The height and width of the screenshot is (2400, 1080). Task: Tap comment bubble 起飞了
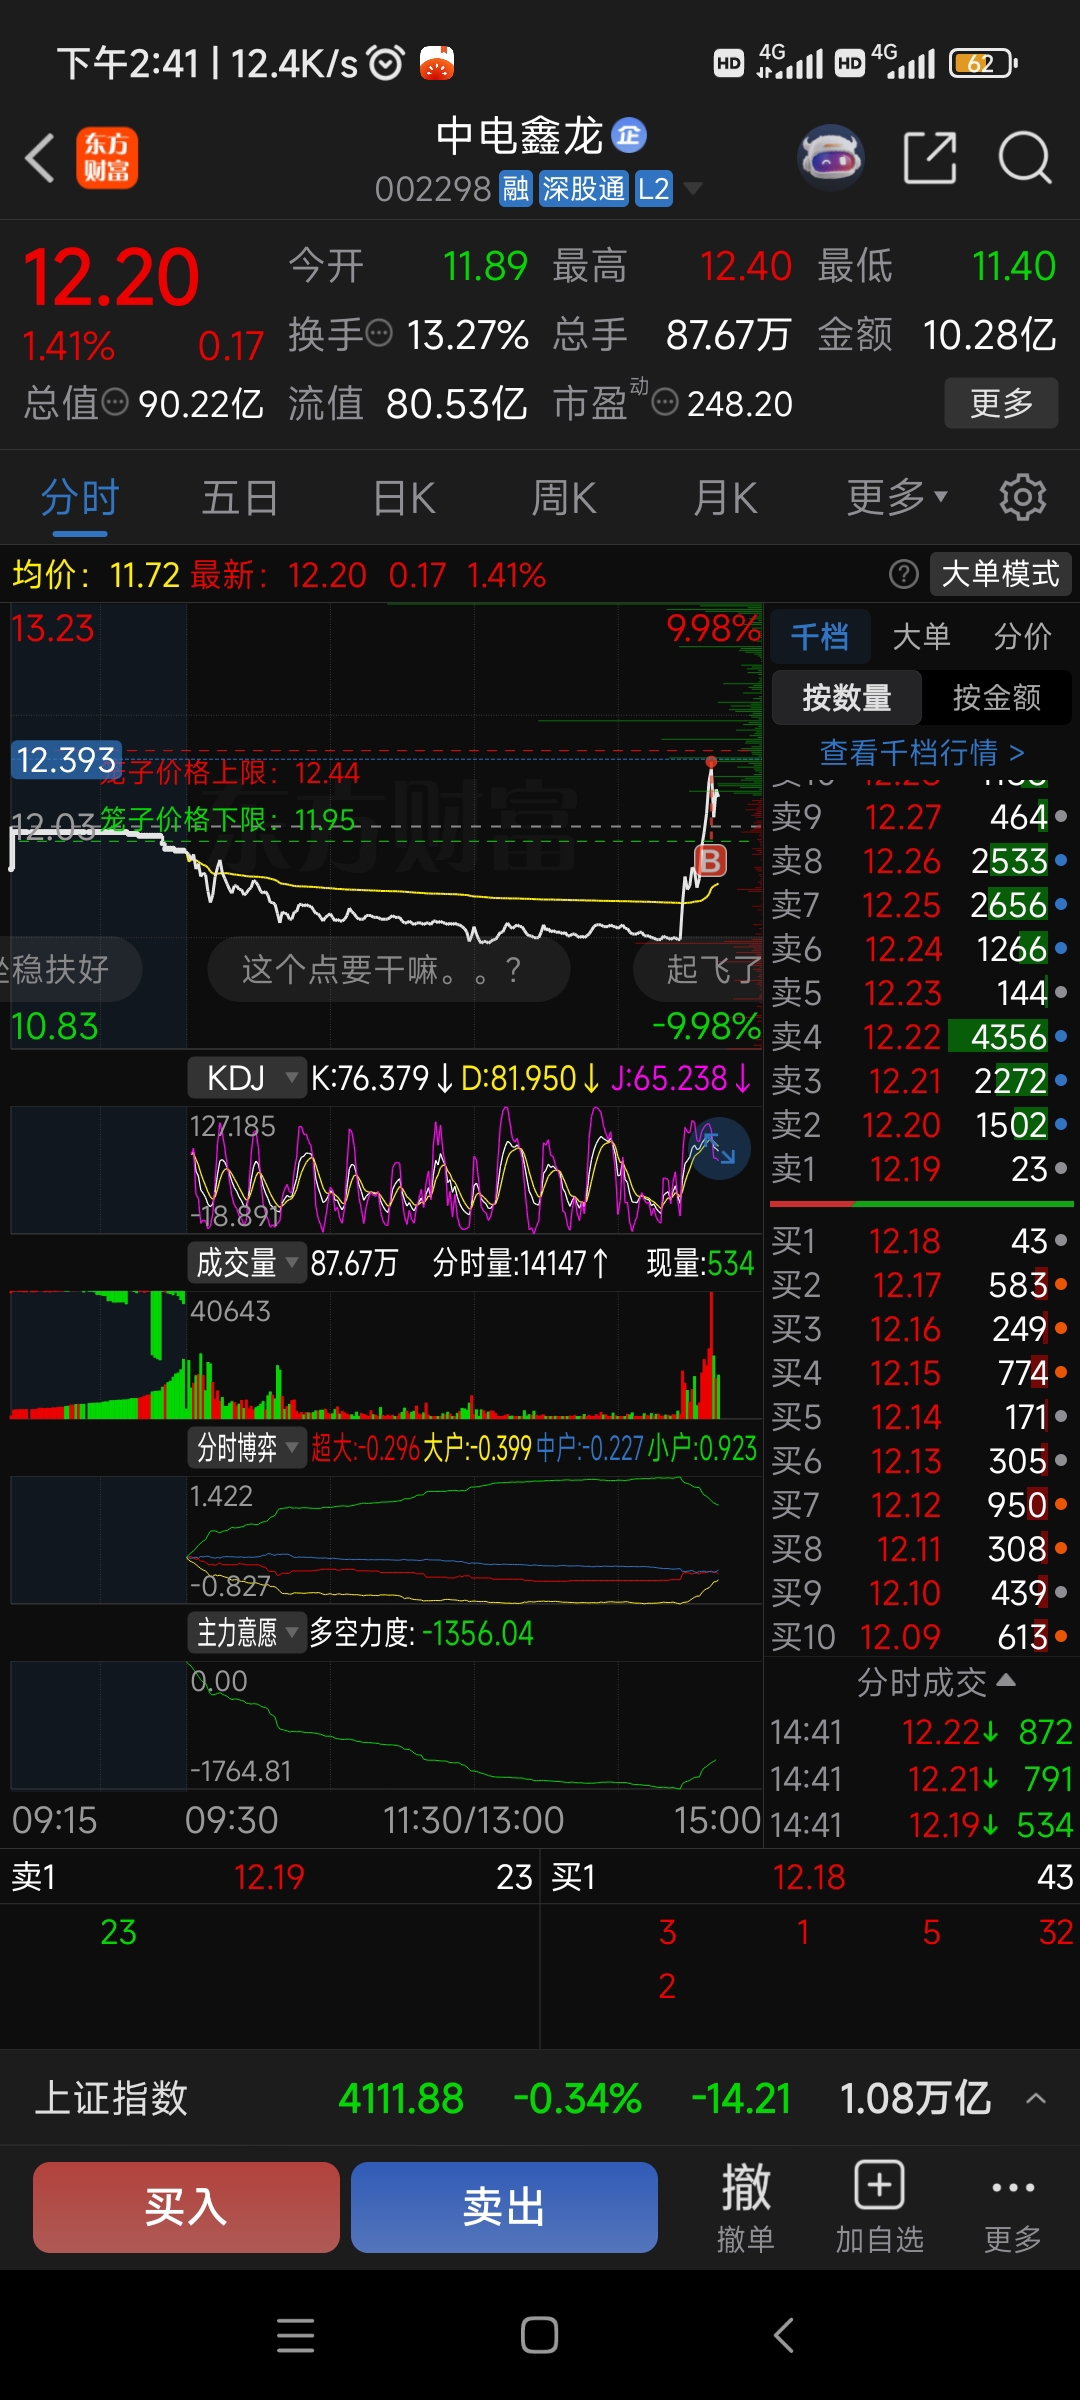700,969
